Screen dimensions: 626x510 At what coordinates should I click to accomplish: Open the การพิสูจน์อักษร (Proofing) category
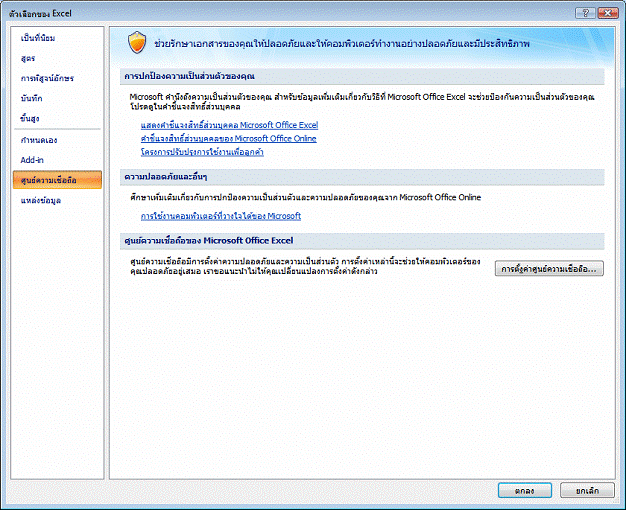(47, 78)
